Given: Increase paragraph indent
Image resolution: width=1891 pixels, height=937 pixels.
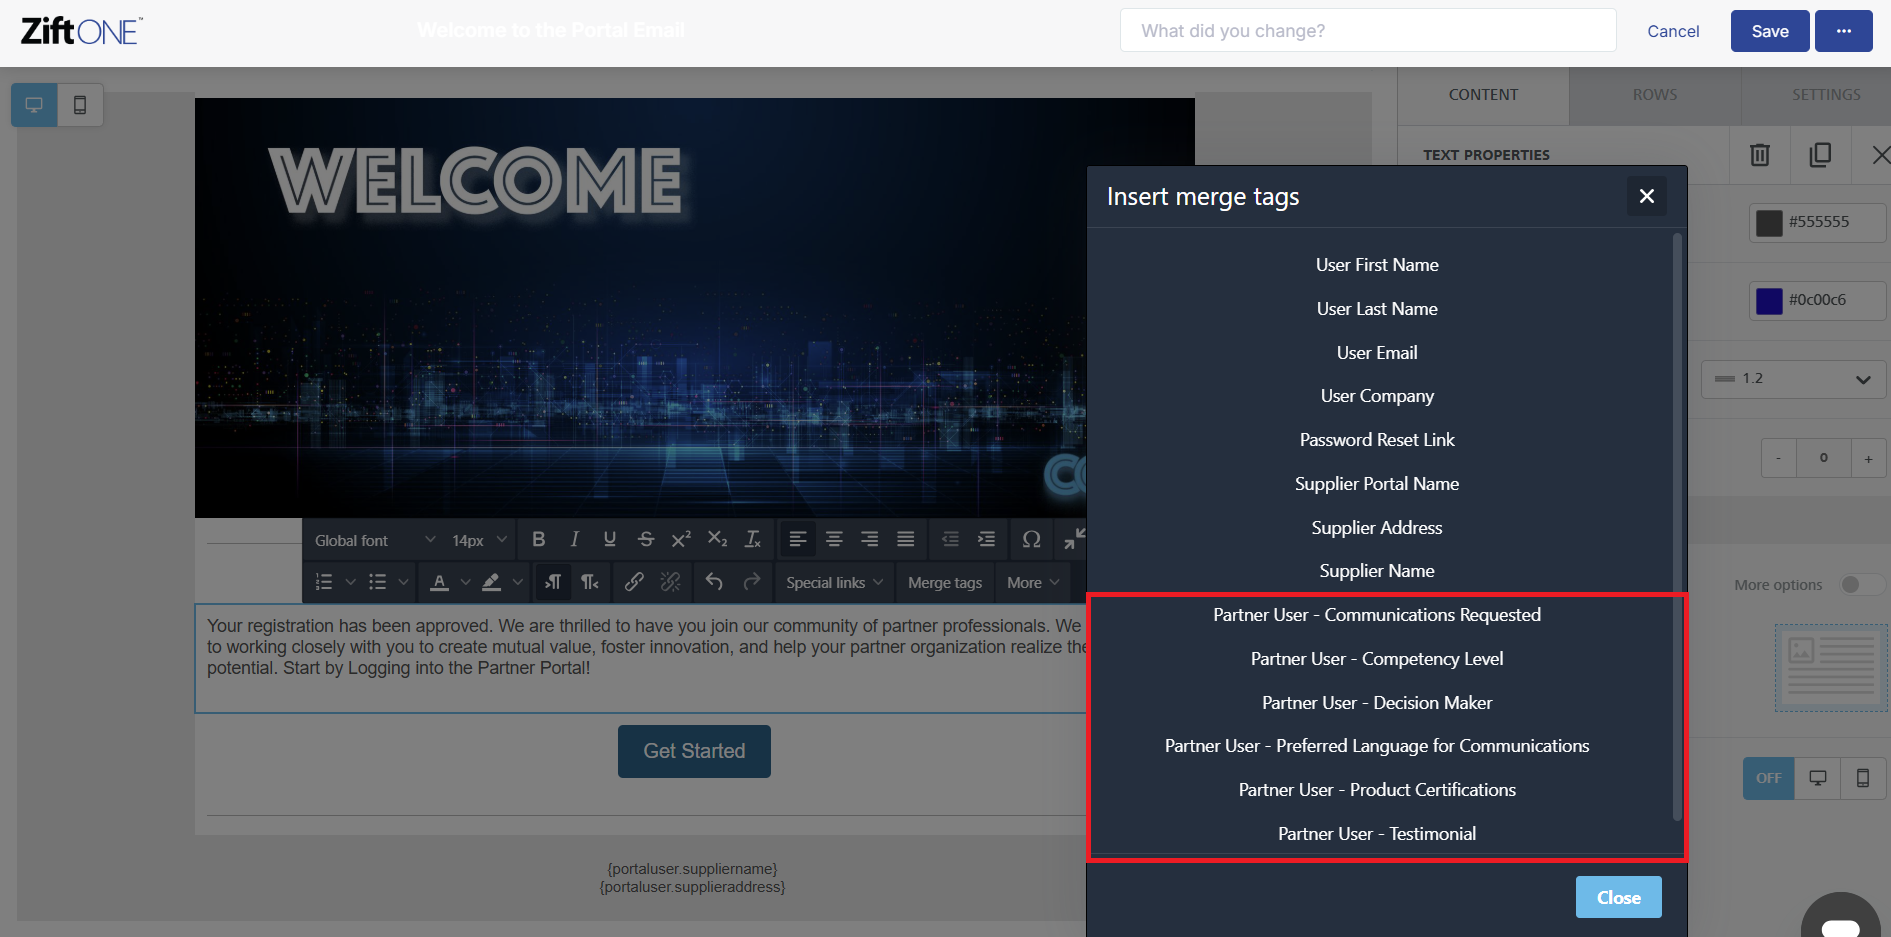Looking at the screenshot, I should coord(986,540).
